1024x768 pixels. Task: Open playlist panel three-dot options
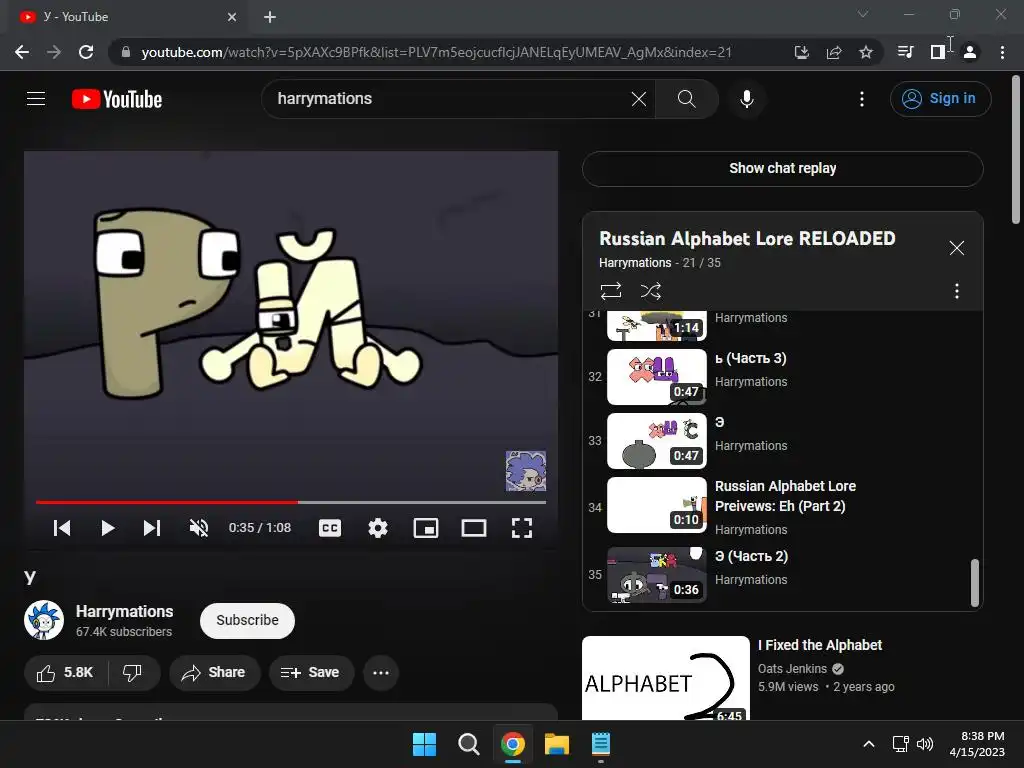tap(956, 291)
